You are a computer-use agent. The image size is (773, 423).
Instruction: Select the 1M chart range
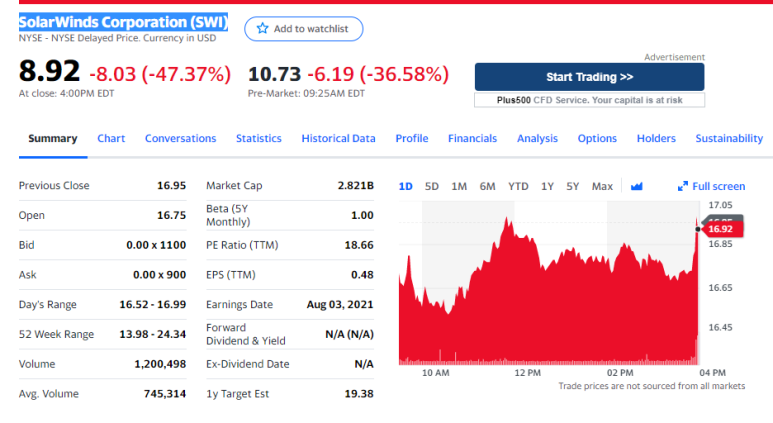(x=459, y=186)
